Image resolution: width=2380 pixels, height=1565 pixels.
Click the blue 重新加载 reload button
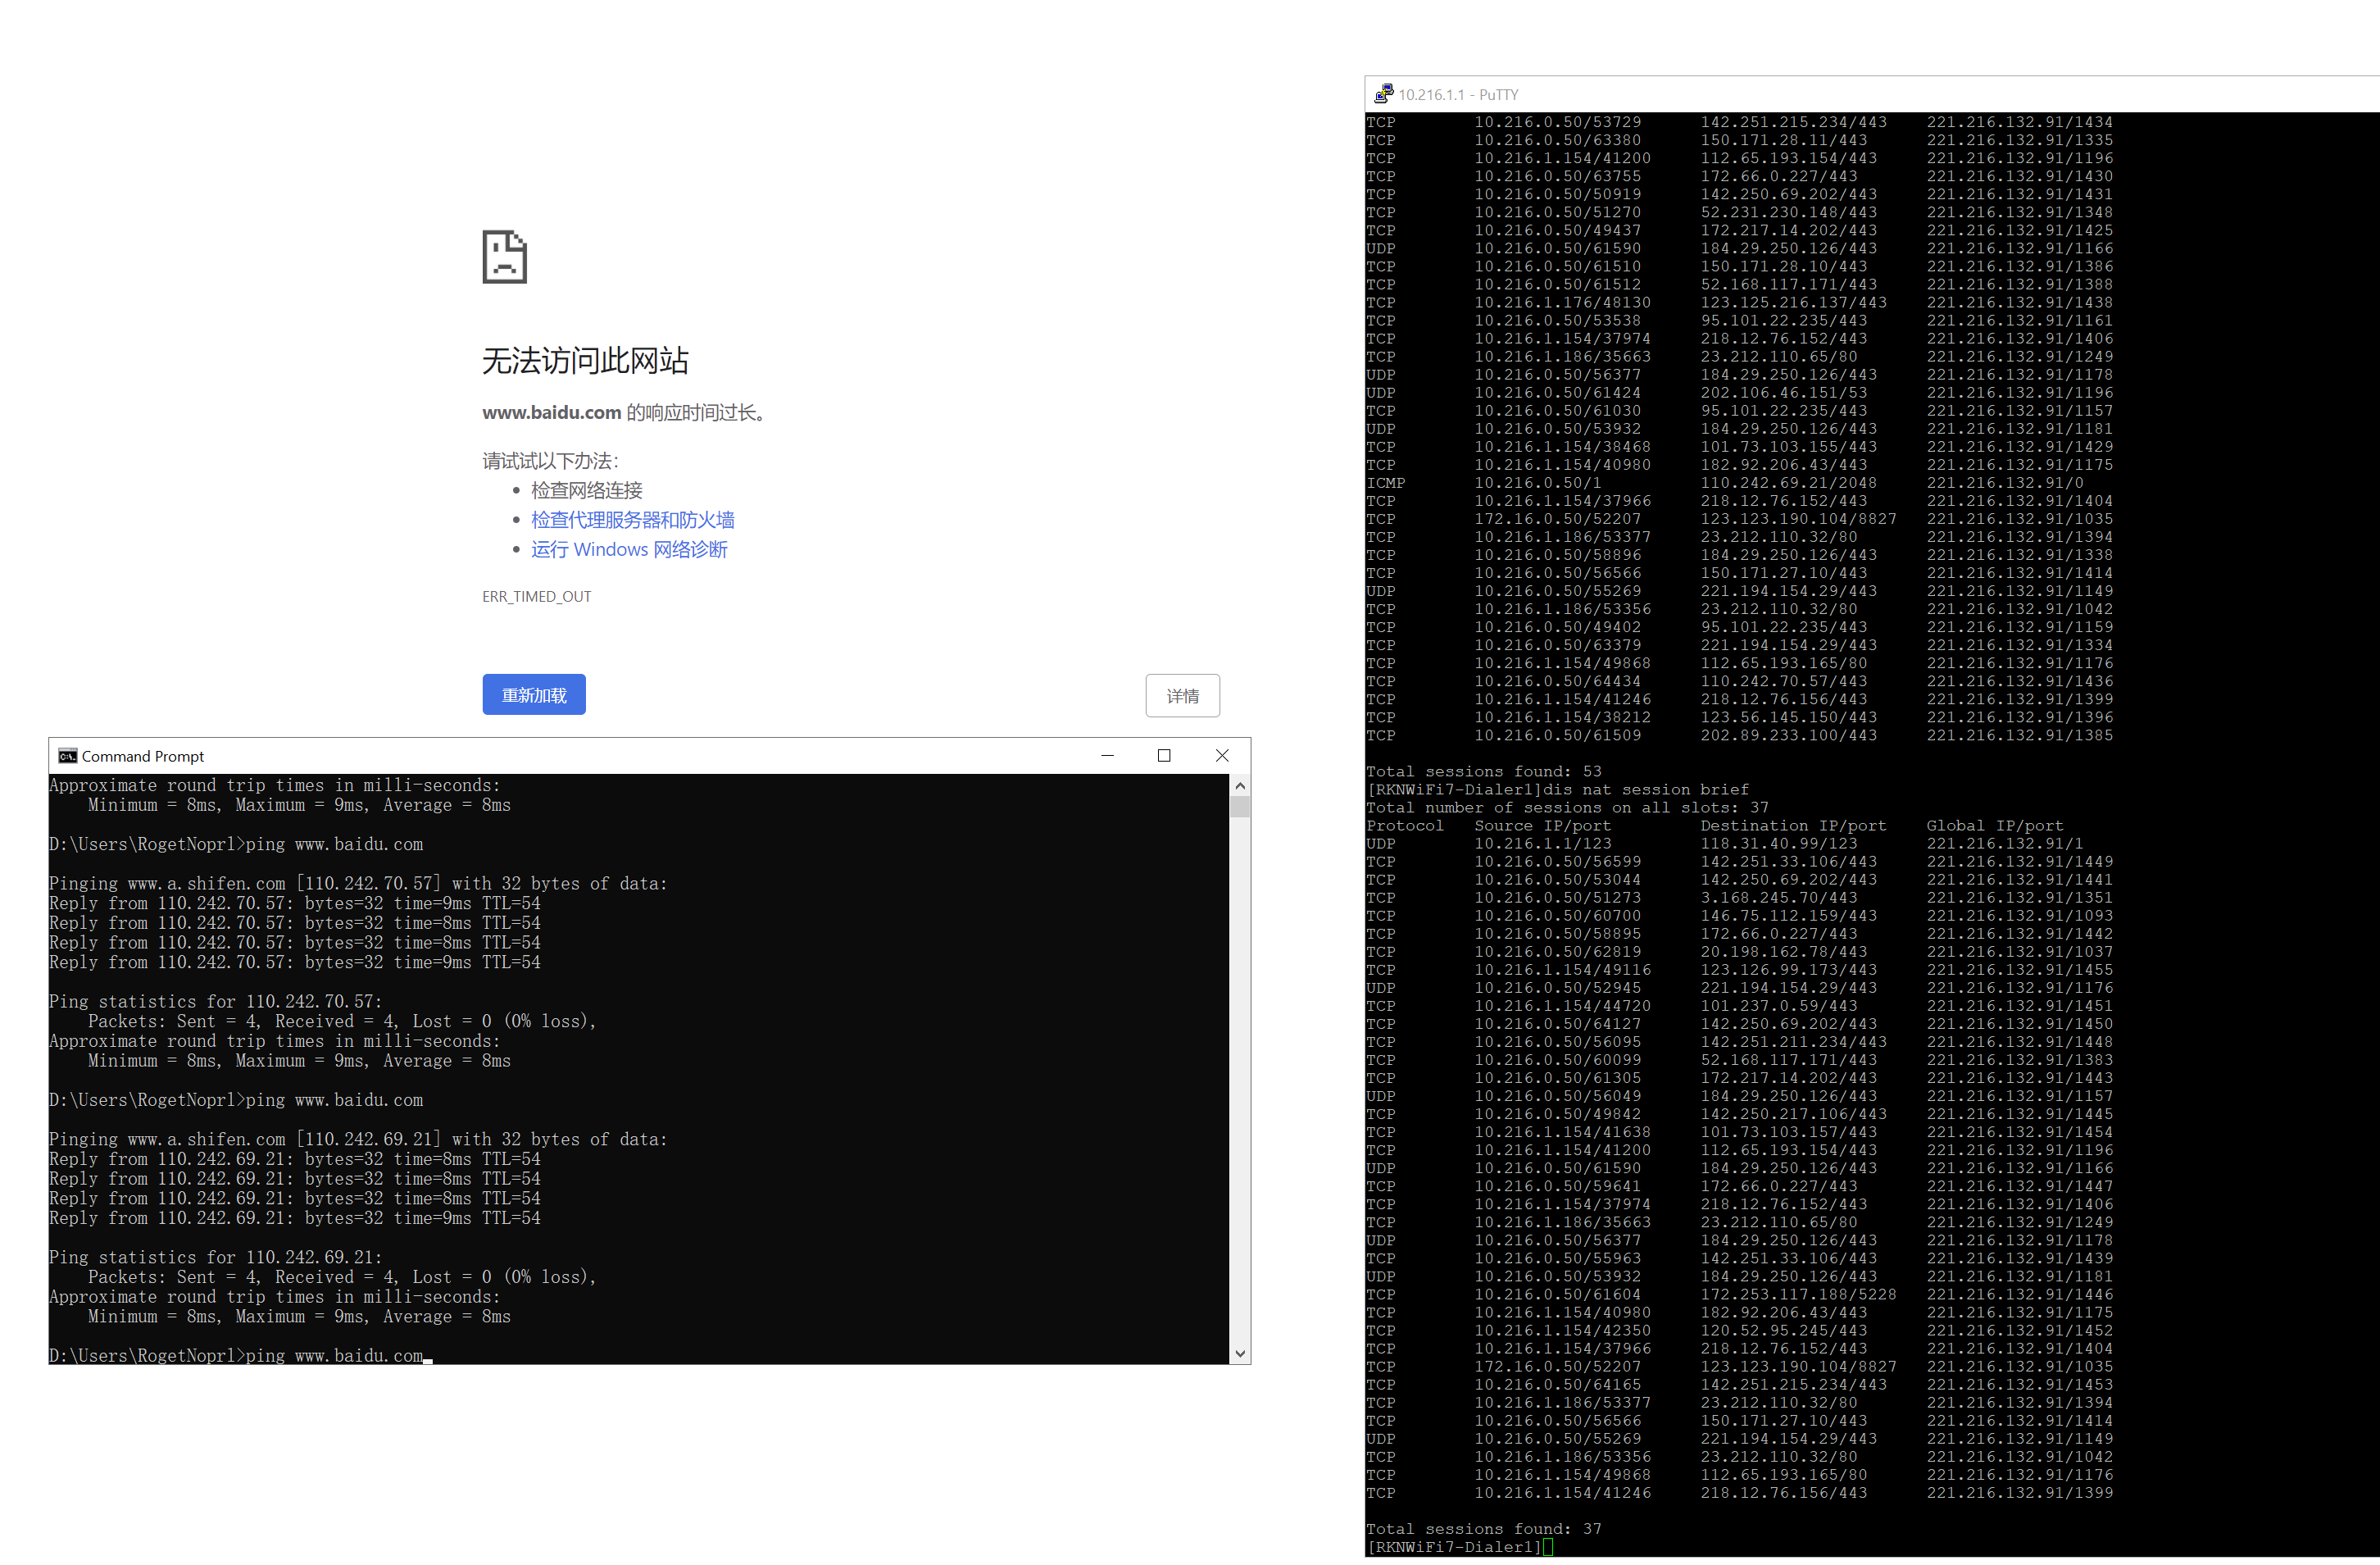(x=534, y=695)
